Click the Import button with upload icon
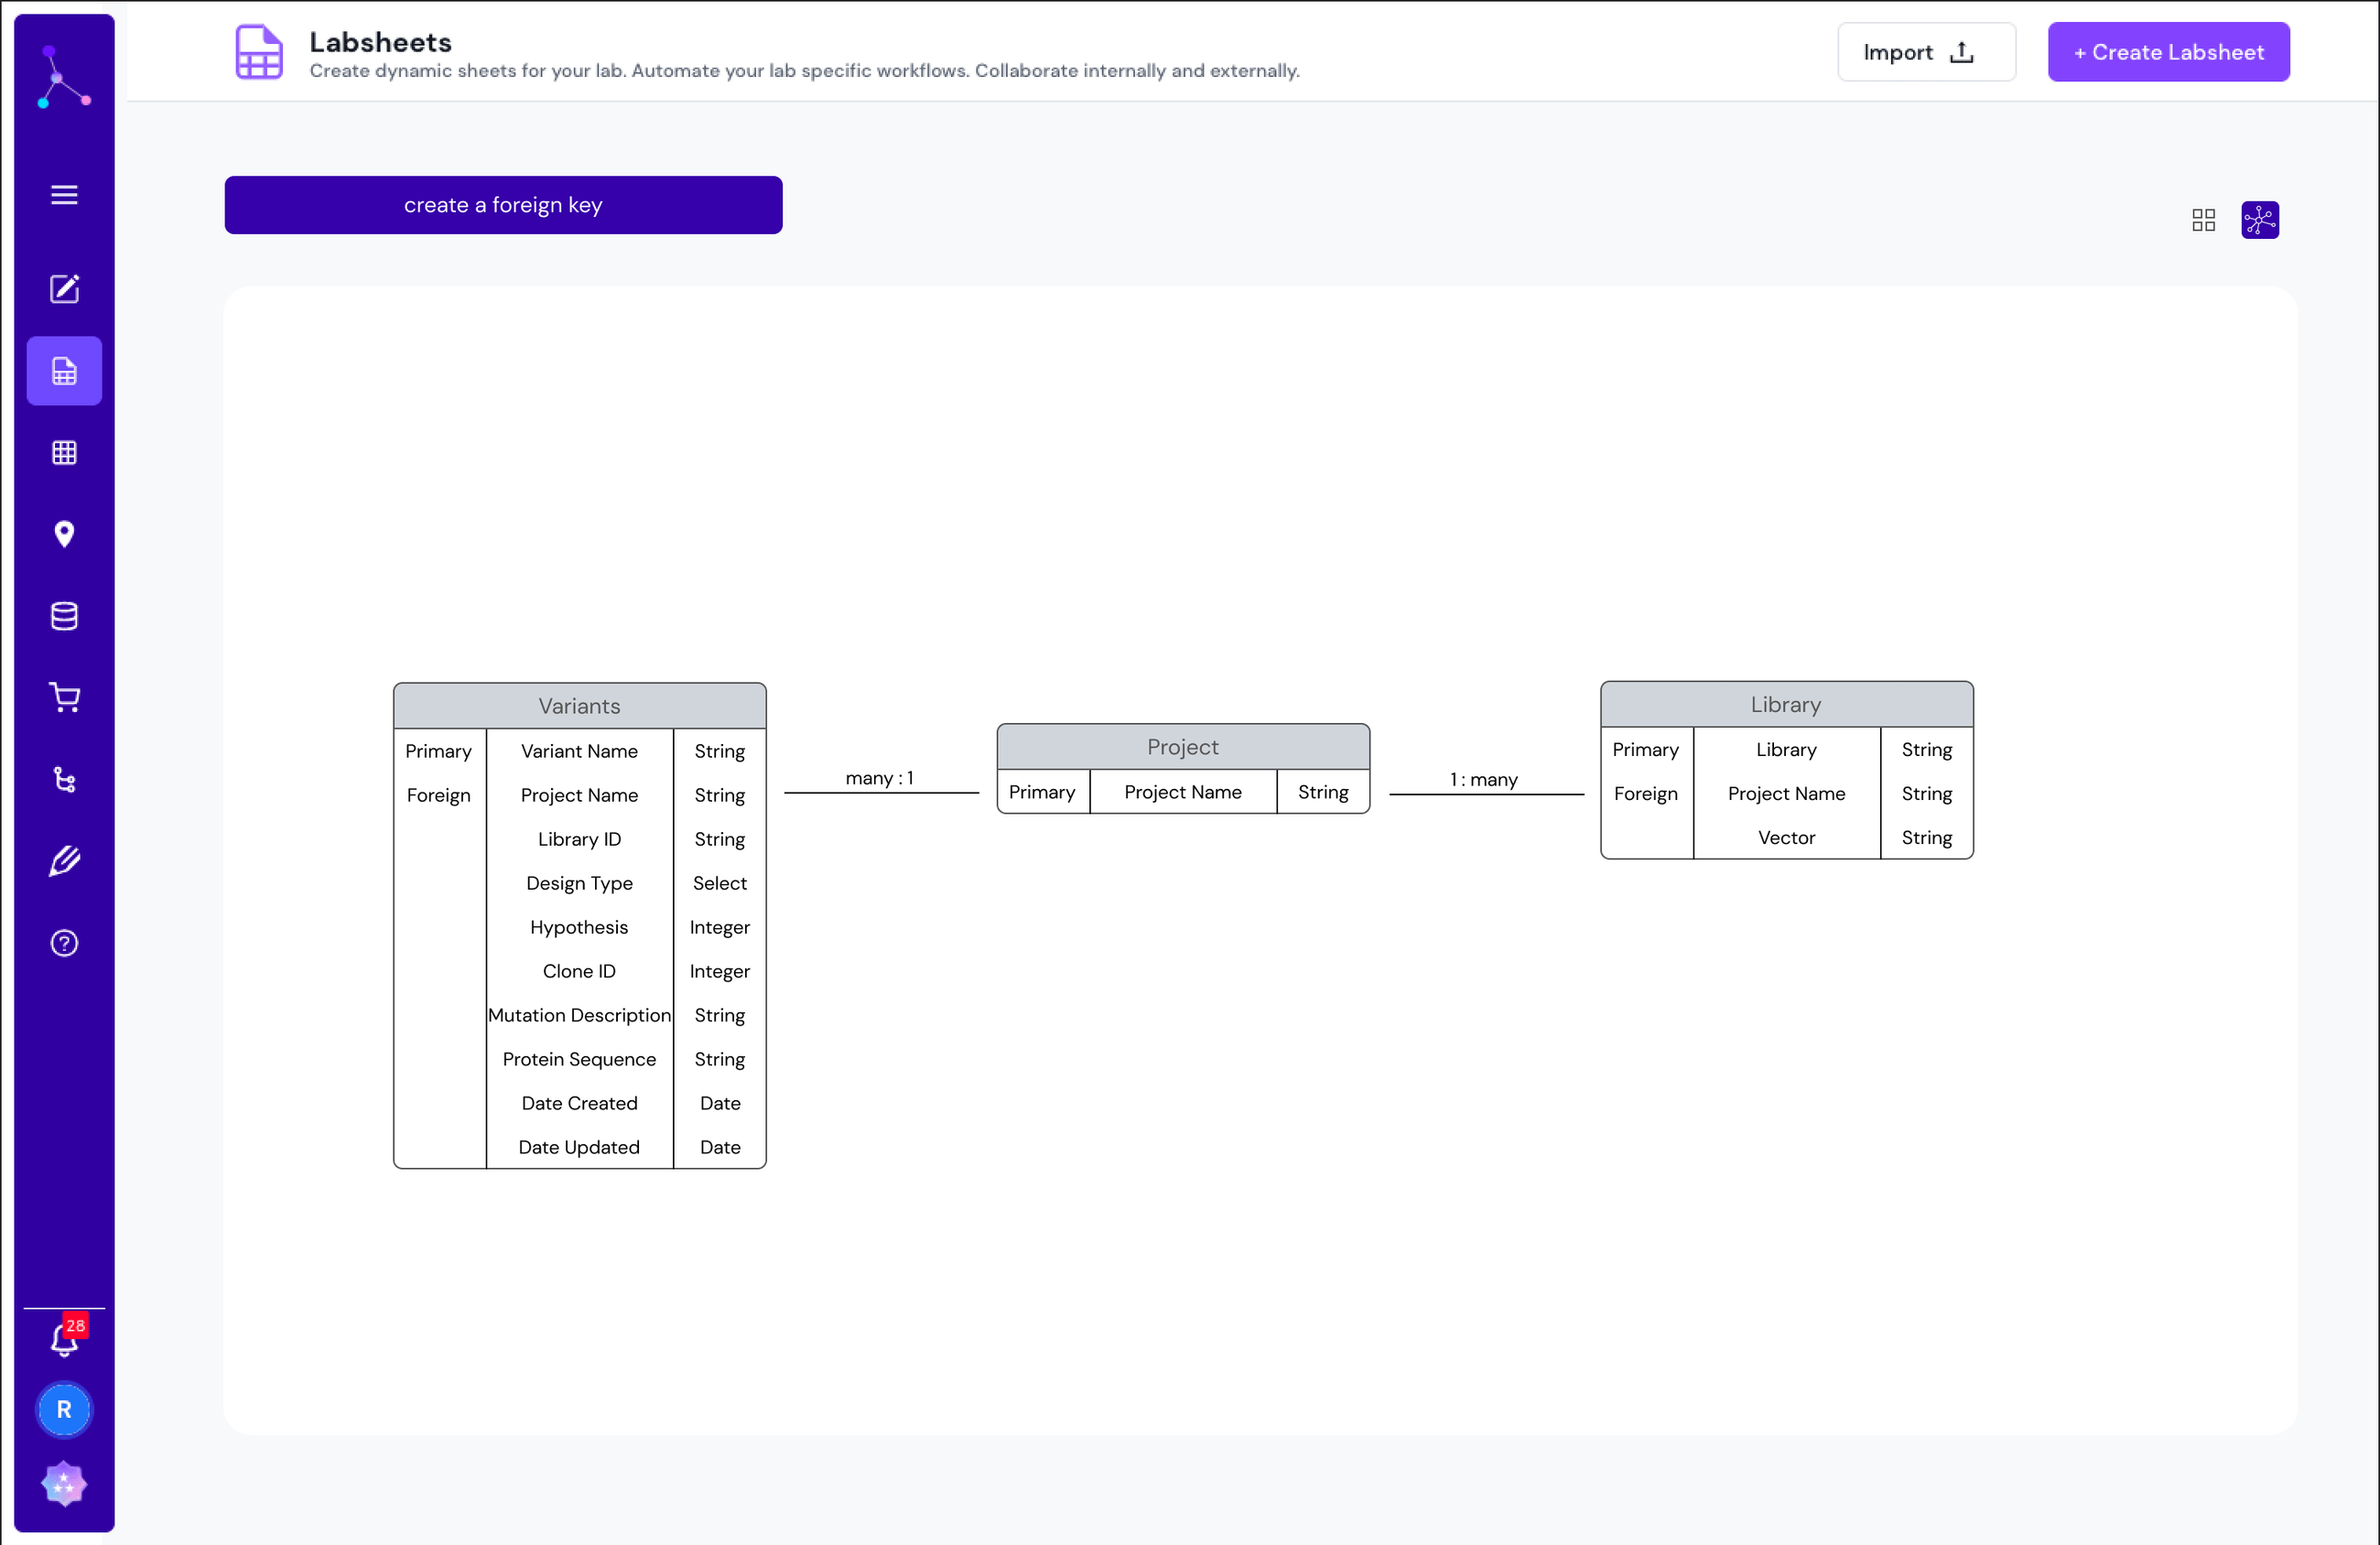 coord(1925,51)
